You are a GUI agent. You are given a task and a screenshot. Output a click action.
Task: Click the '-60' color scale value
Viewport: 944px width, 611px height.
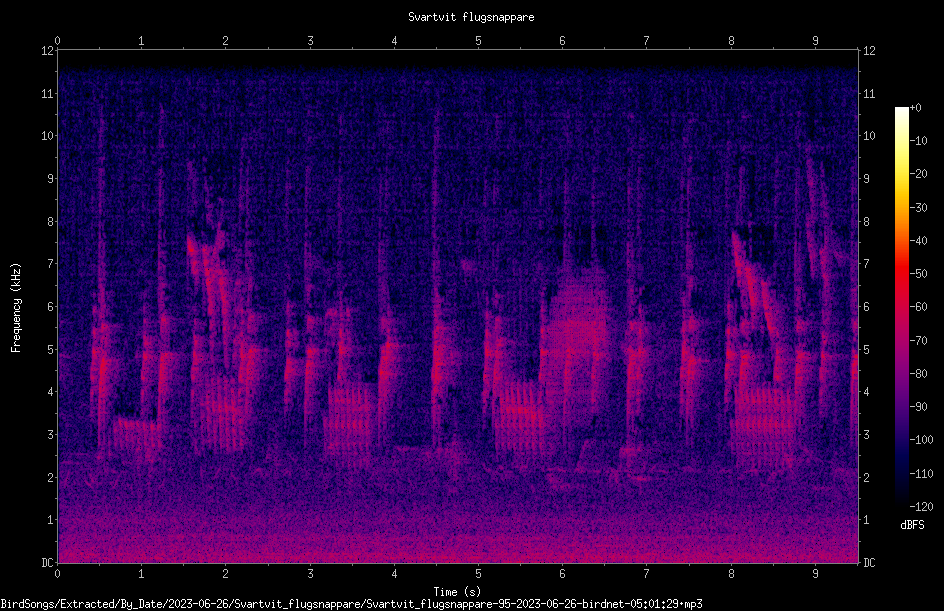click(918, 306)
